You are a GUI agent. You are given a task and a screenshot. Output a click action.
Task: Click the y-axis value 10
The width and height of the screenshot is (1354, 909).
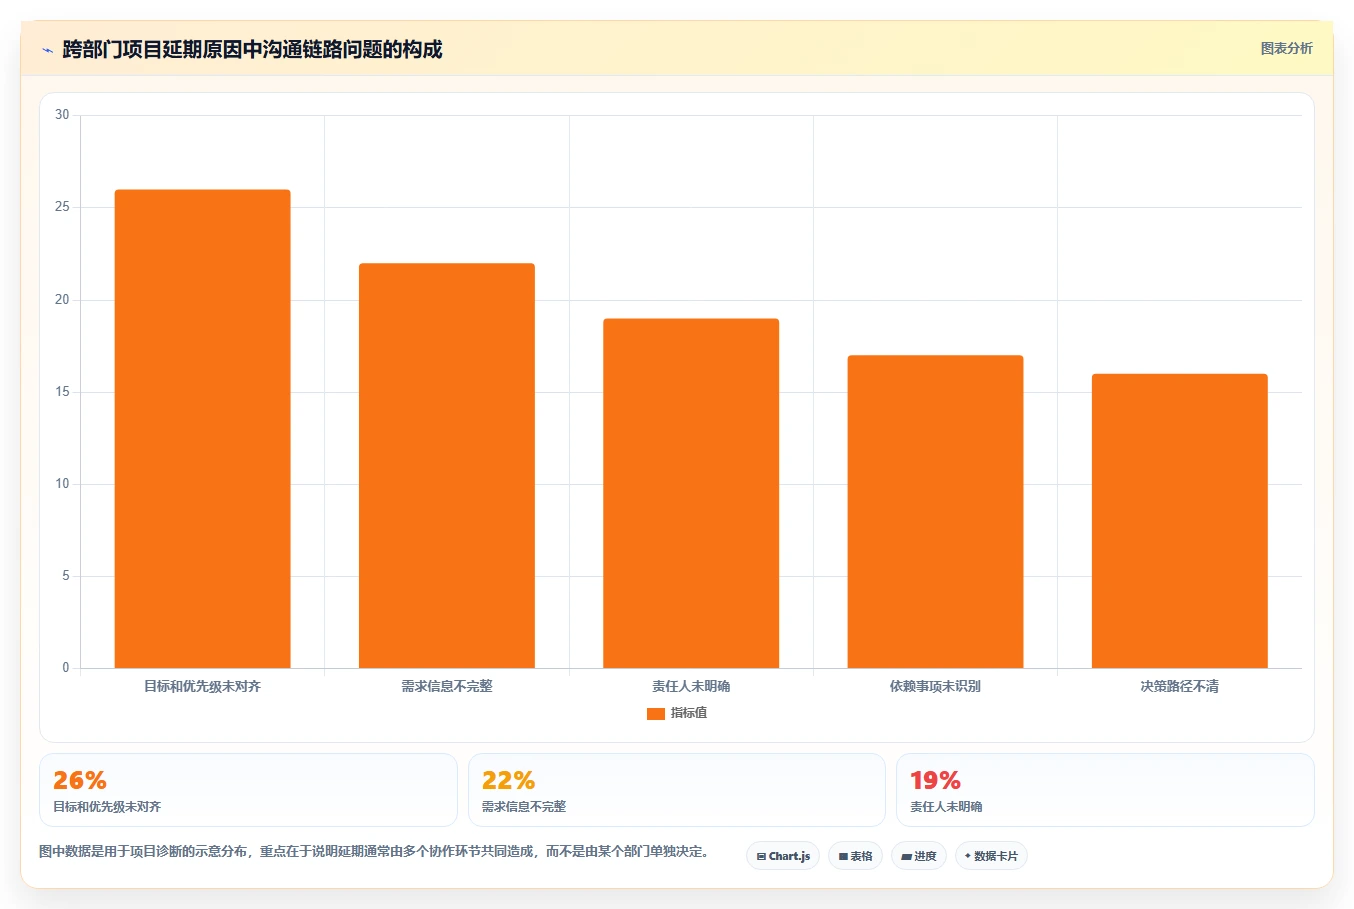62,484
